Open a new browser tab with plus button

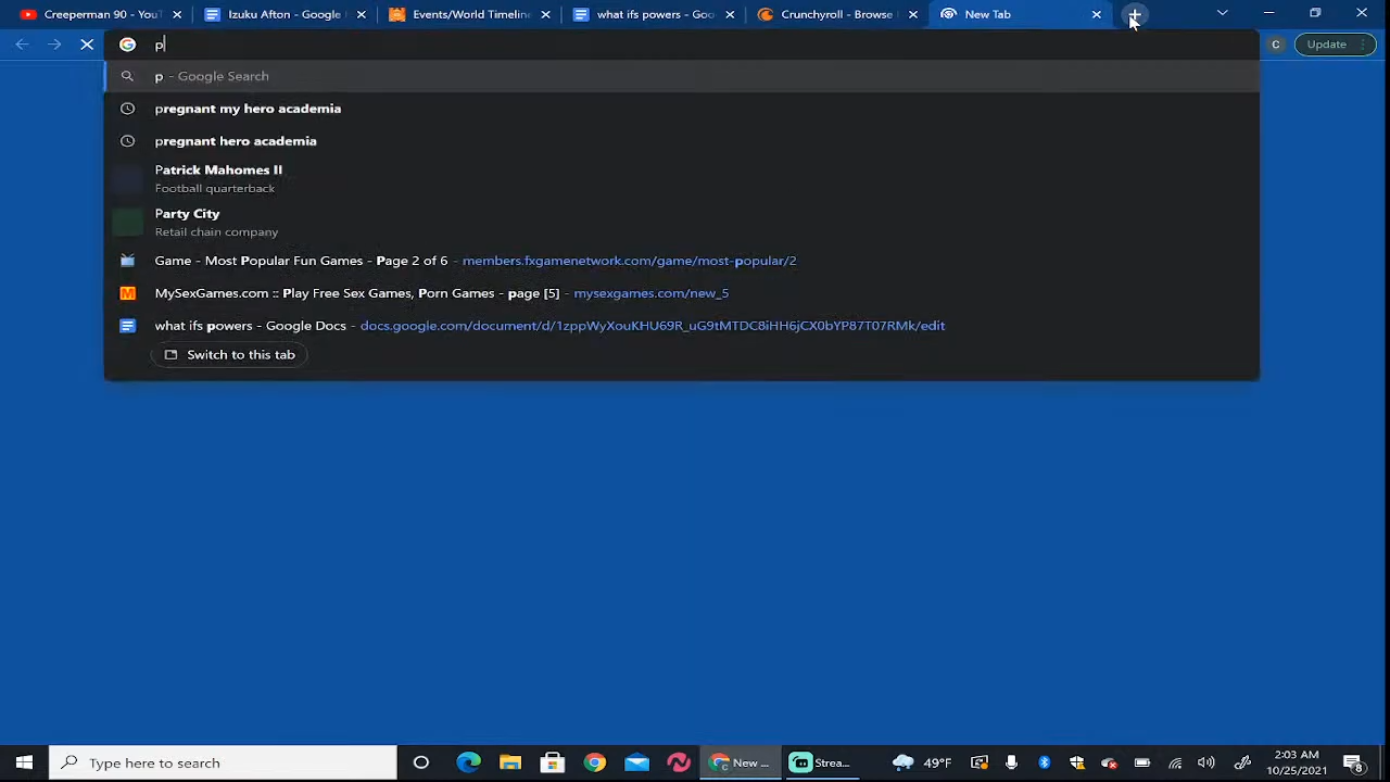(x=1134, y=15)
